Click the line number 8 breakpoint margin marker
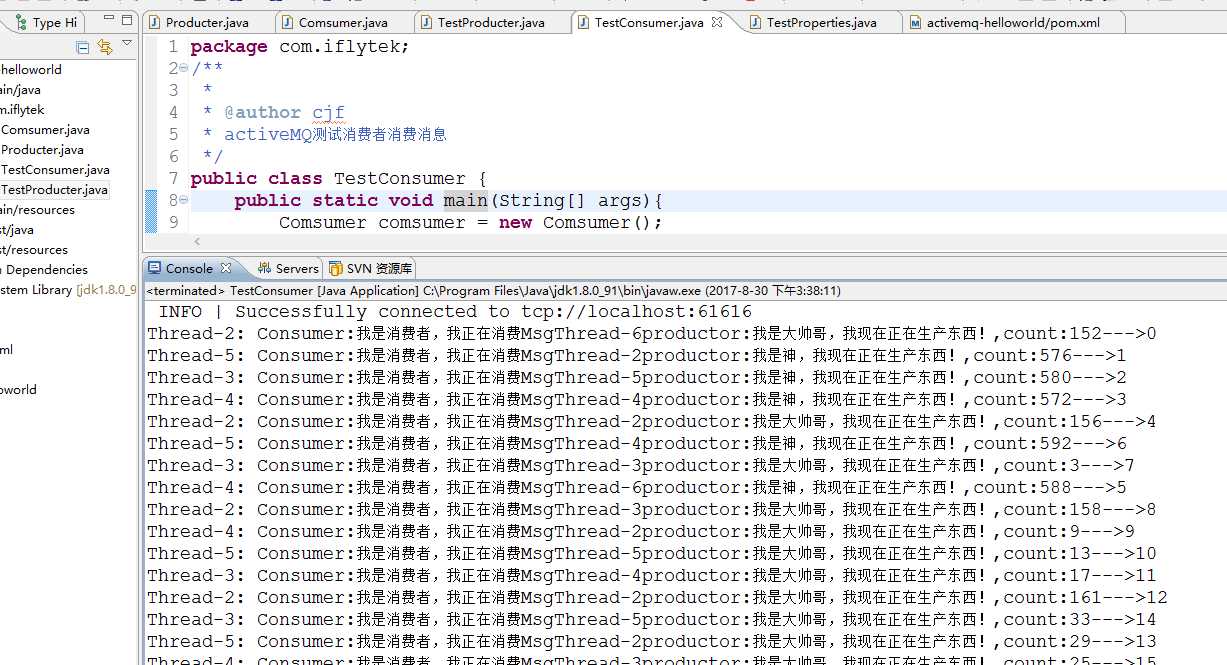Screen dimensions: 1227x665 151,200
